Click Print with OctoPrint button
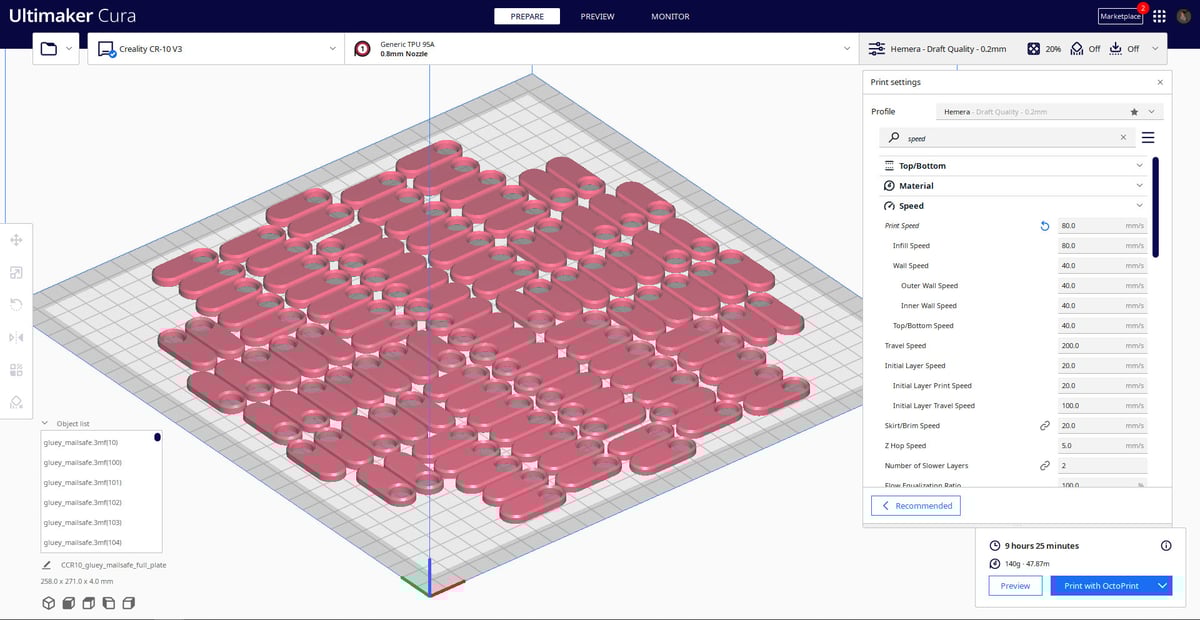 1100,586
